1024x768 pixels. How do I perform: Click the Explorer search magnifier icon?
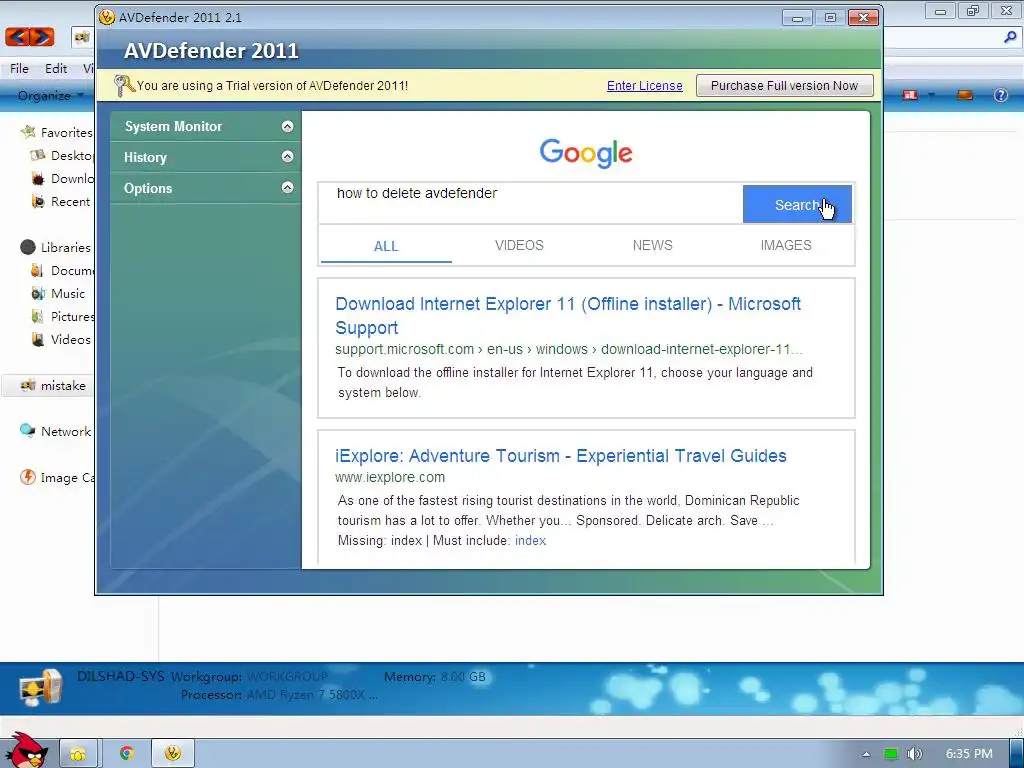pyautogui.click(x=1010, y=37)
